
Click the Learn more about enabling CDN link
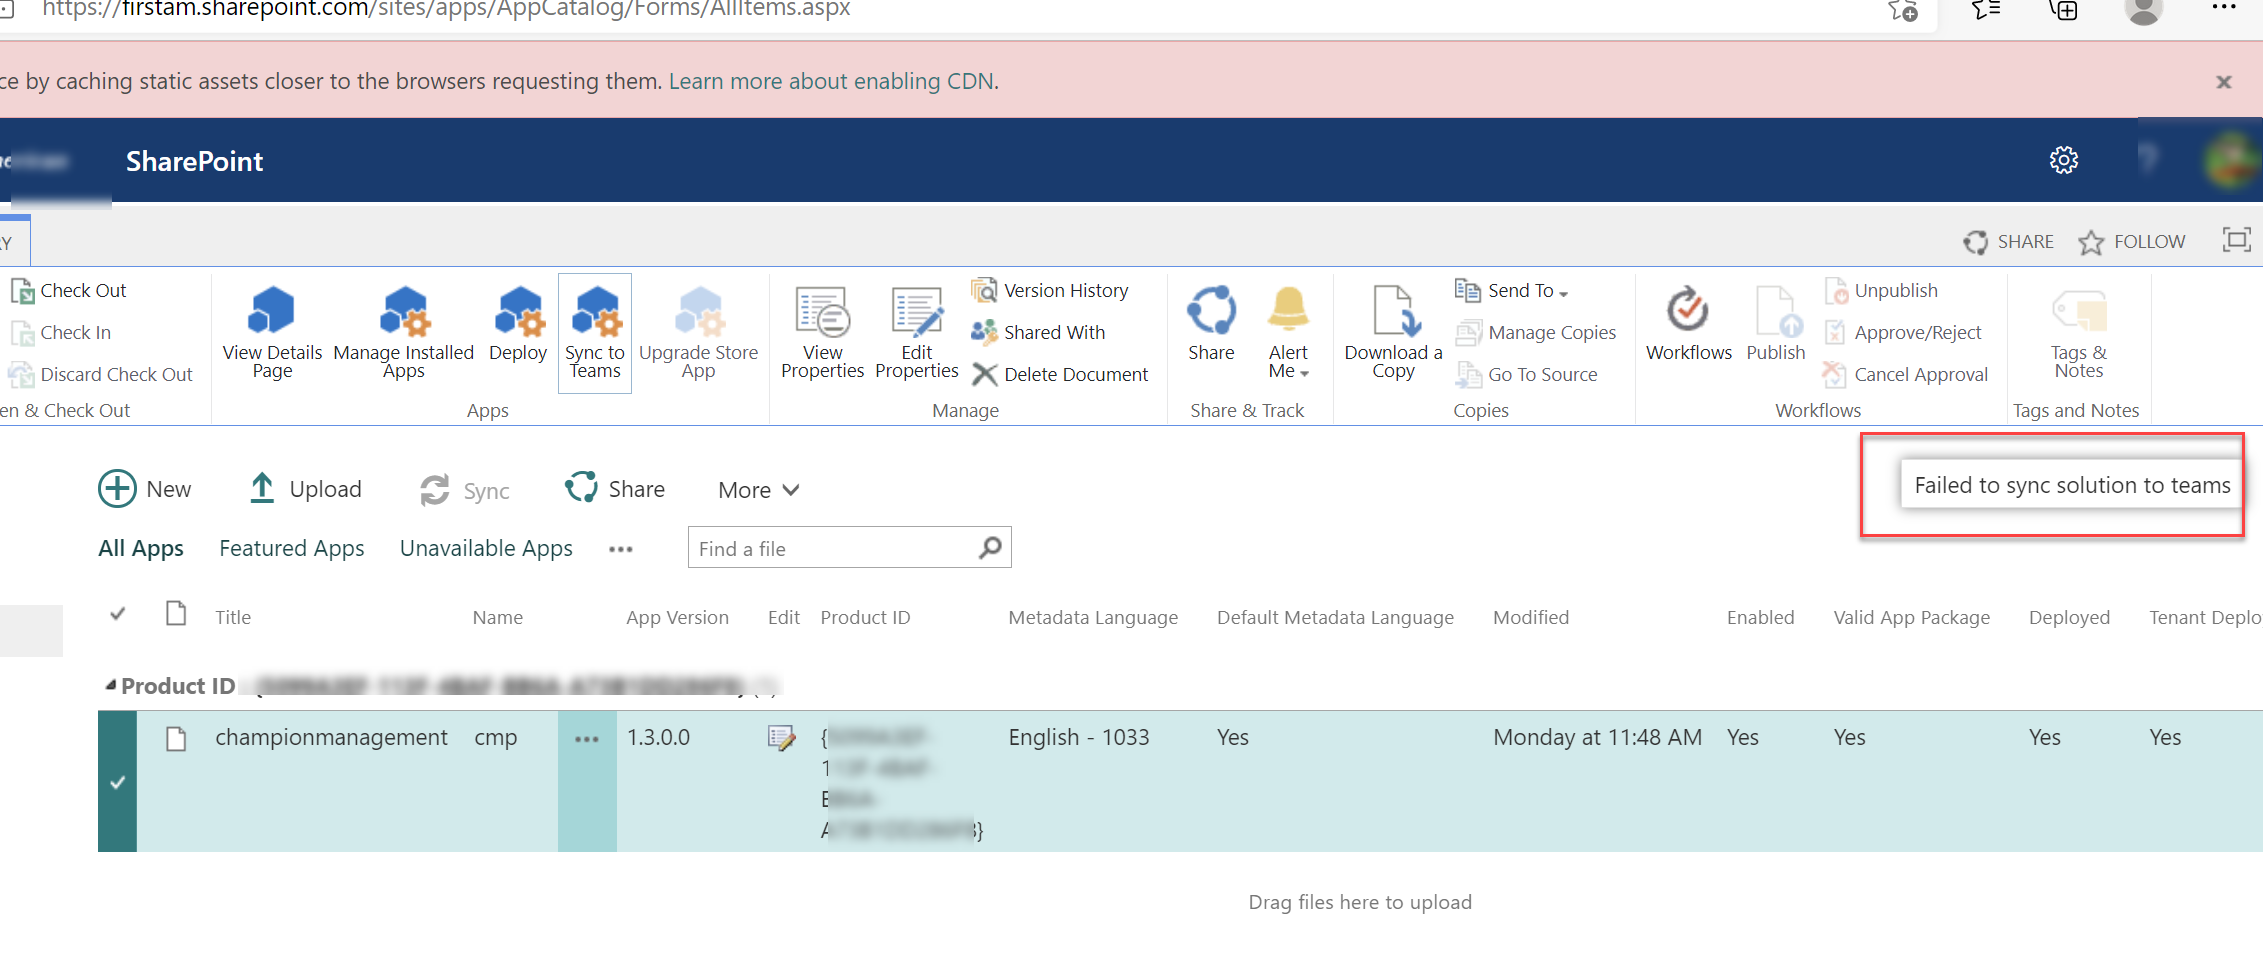[x=832, y=81]
